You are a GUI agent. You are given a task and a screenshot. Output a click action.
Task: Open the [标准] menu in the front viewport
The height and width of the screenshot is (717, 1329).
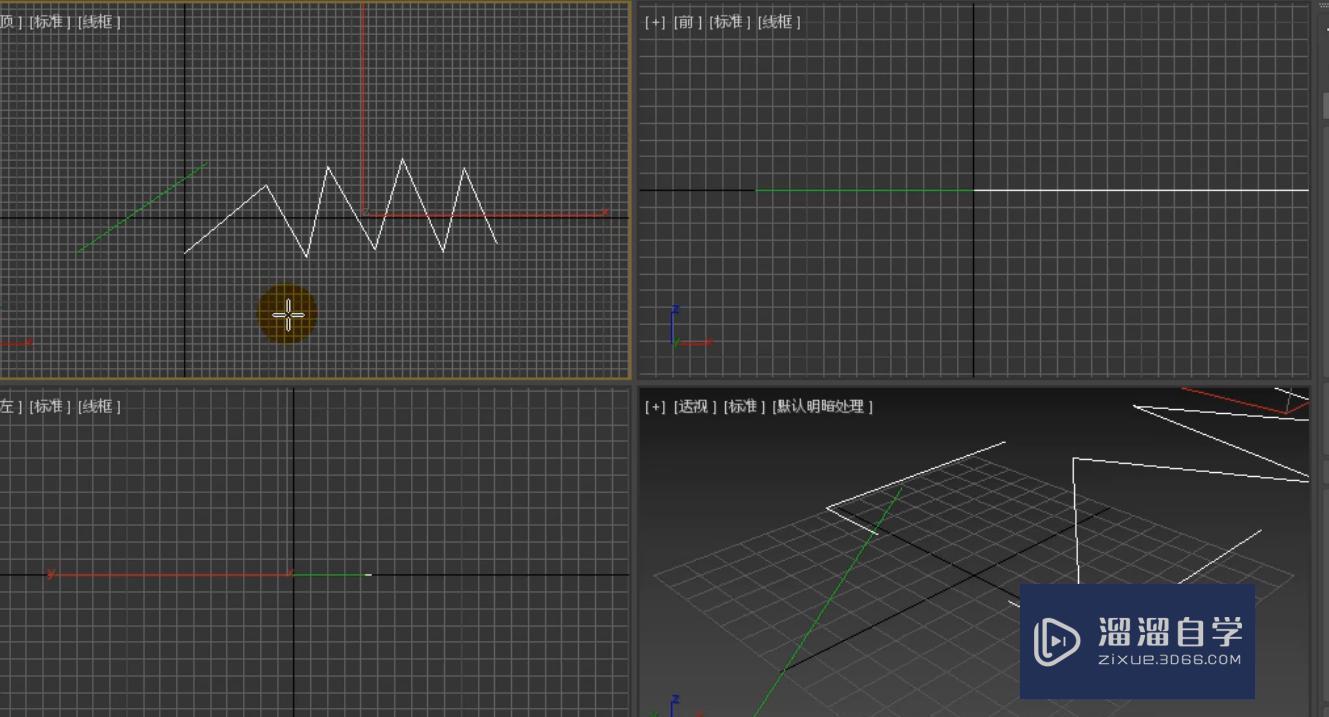click(730, 22)
